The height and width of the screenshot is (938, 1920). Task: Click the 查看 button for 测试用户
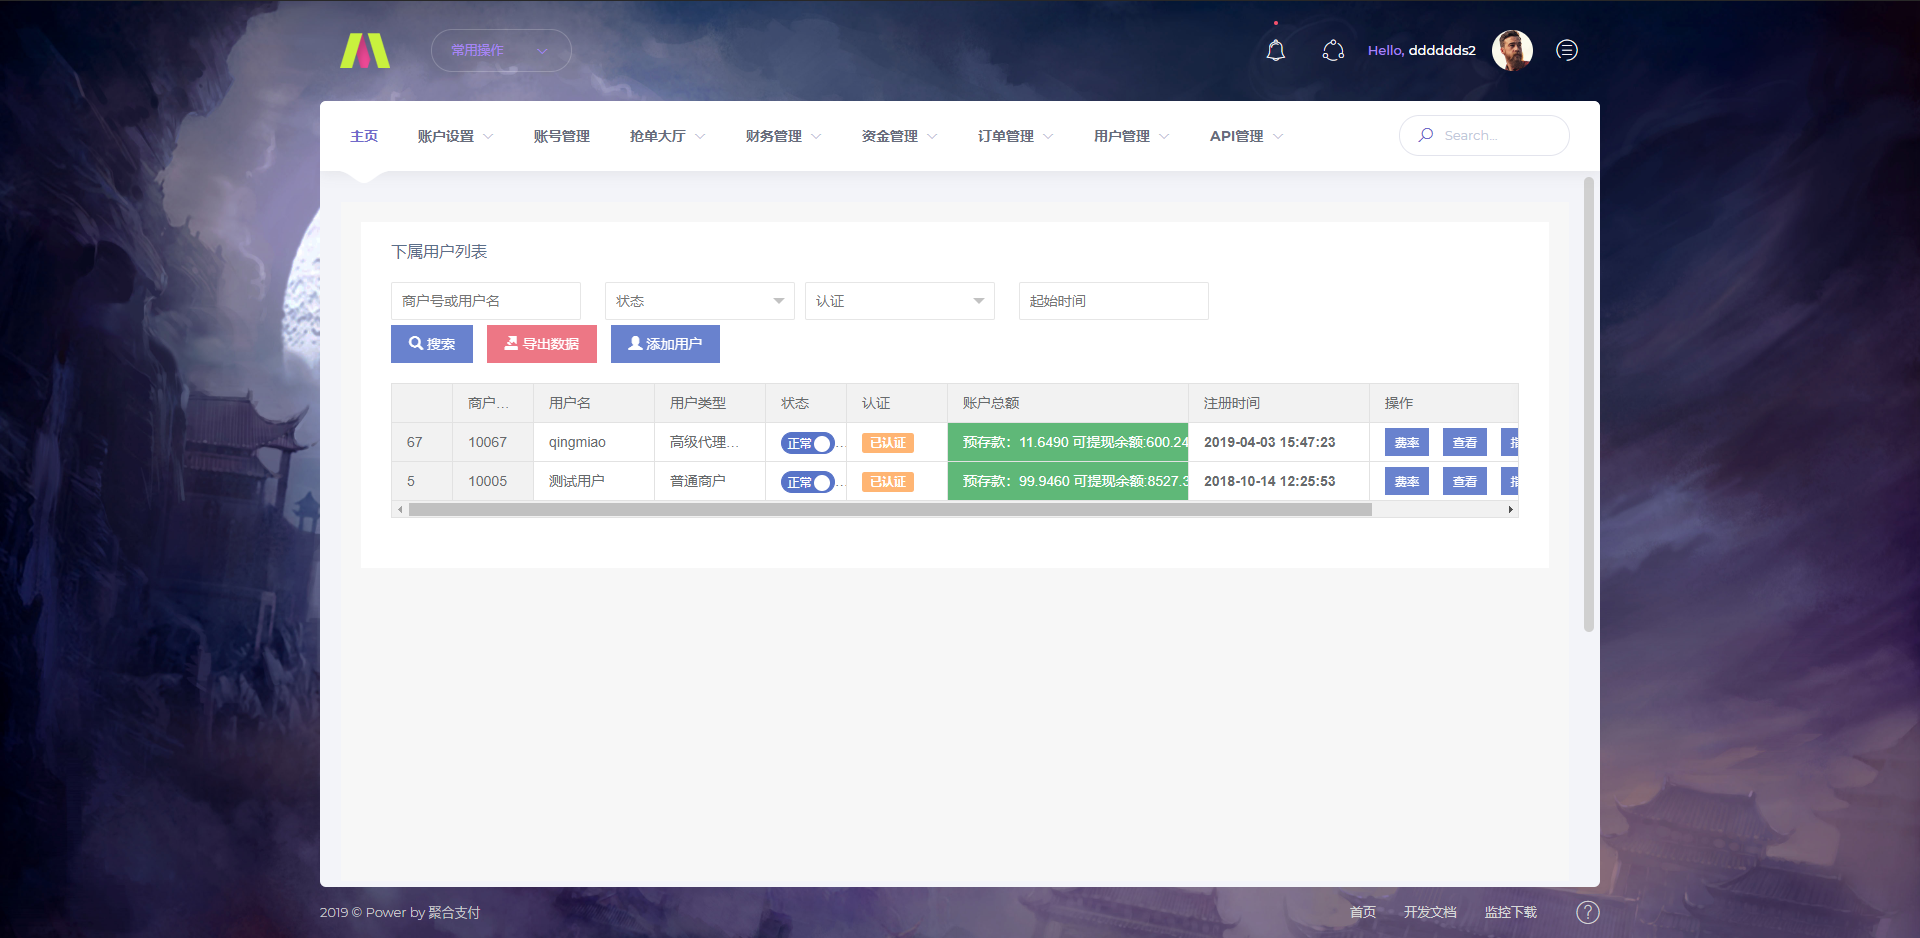1465,481
